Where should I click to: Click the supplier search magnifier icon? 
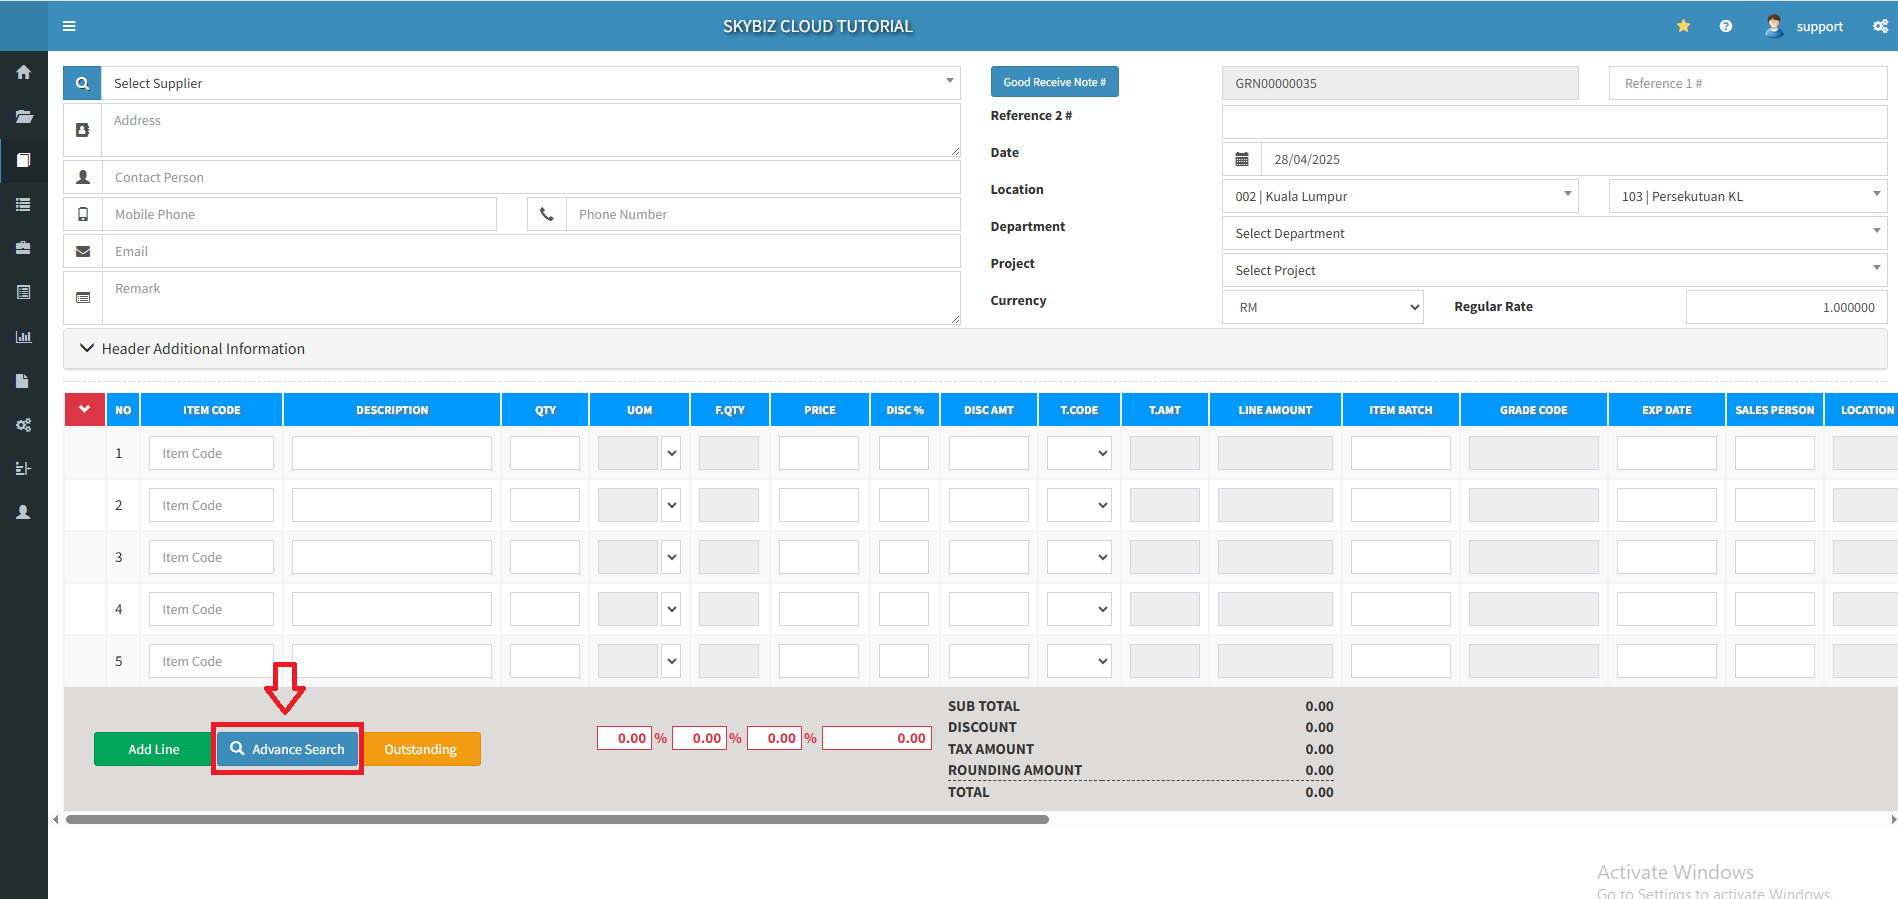coord(82,83)
